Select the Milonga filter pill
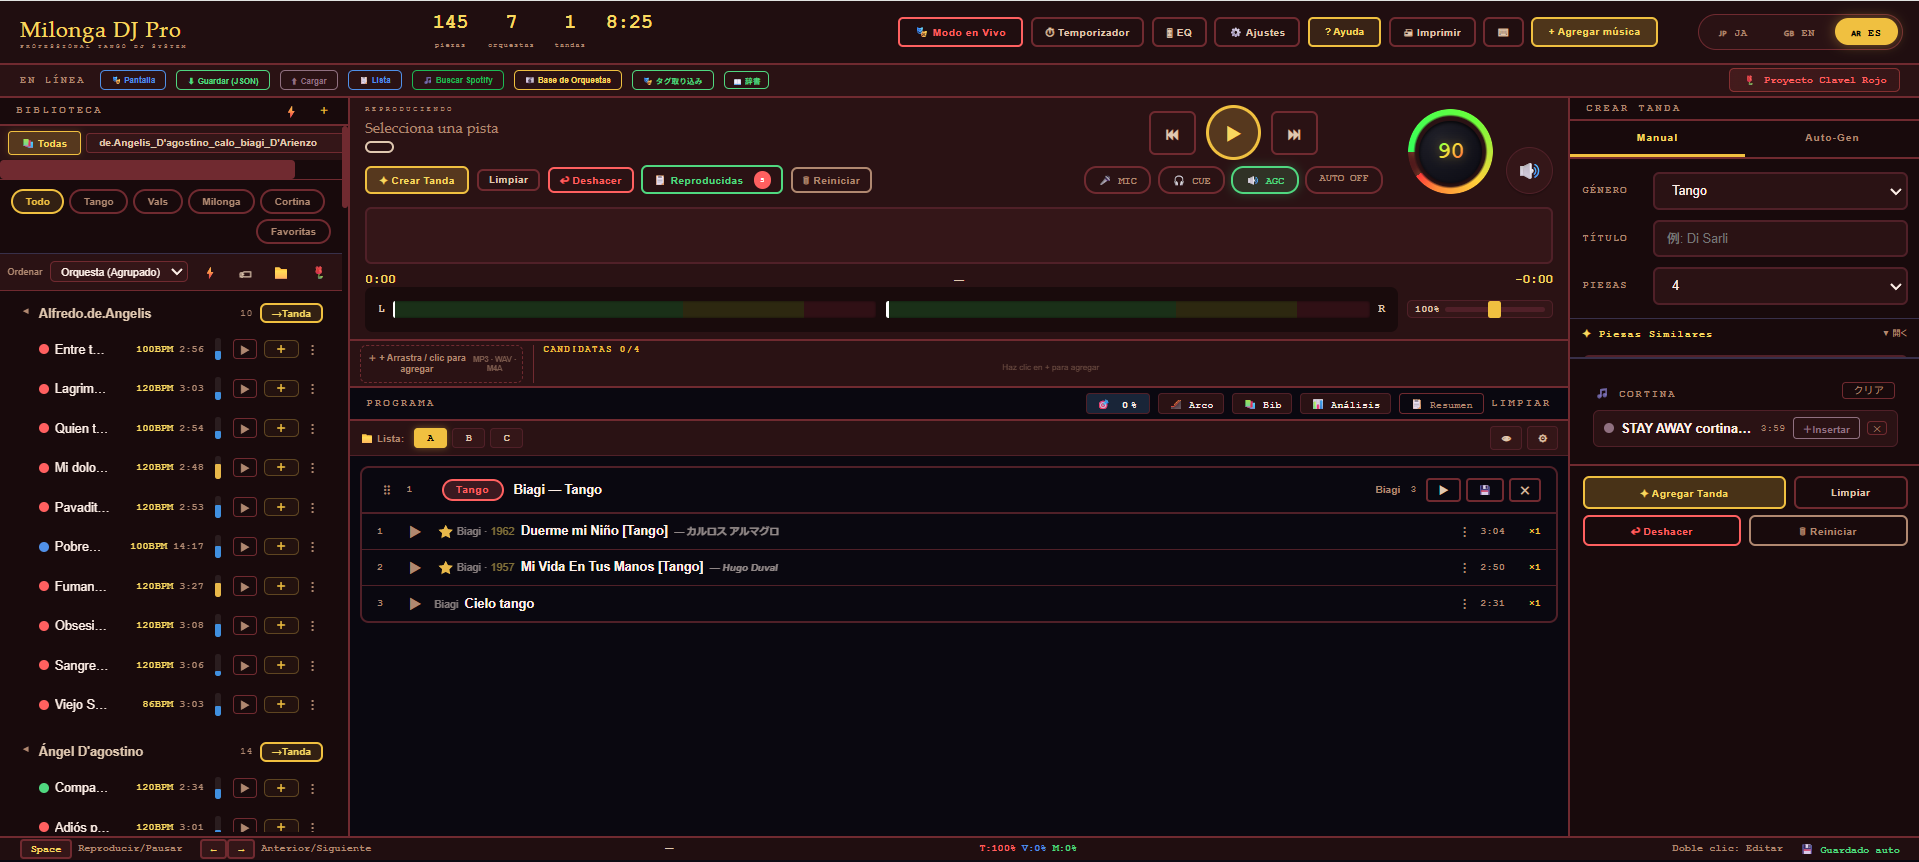 pyautogui.click(x=221, y=202)
